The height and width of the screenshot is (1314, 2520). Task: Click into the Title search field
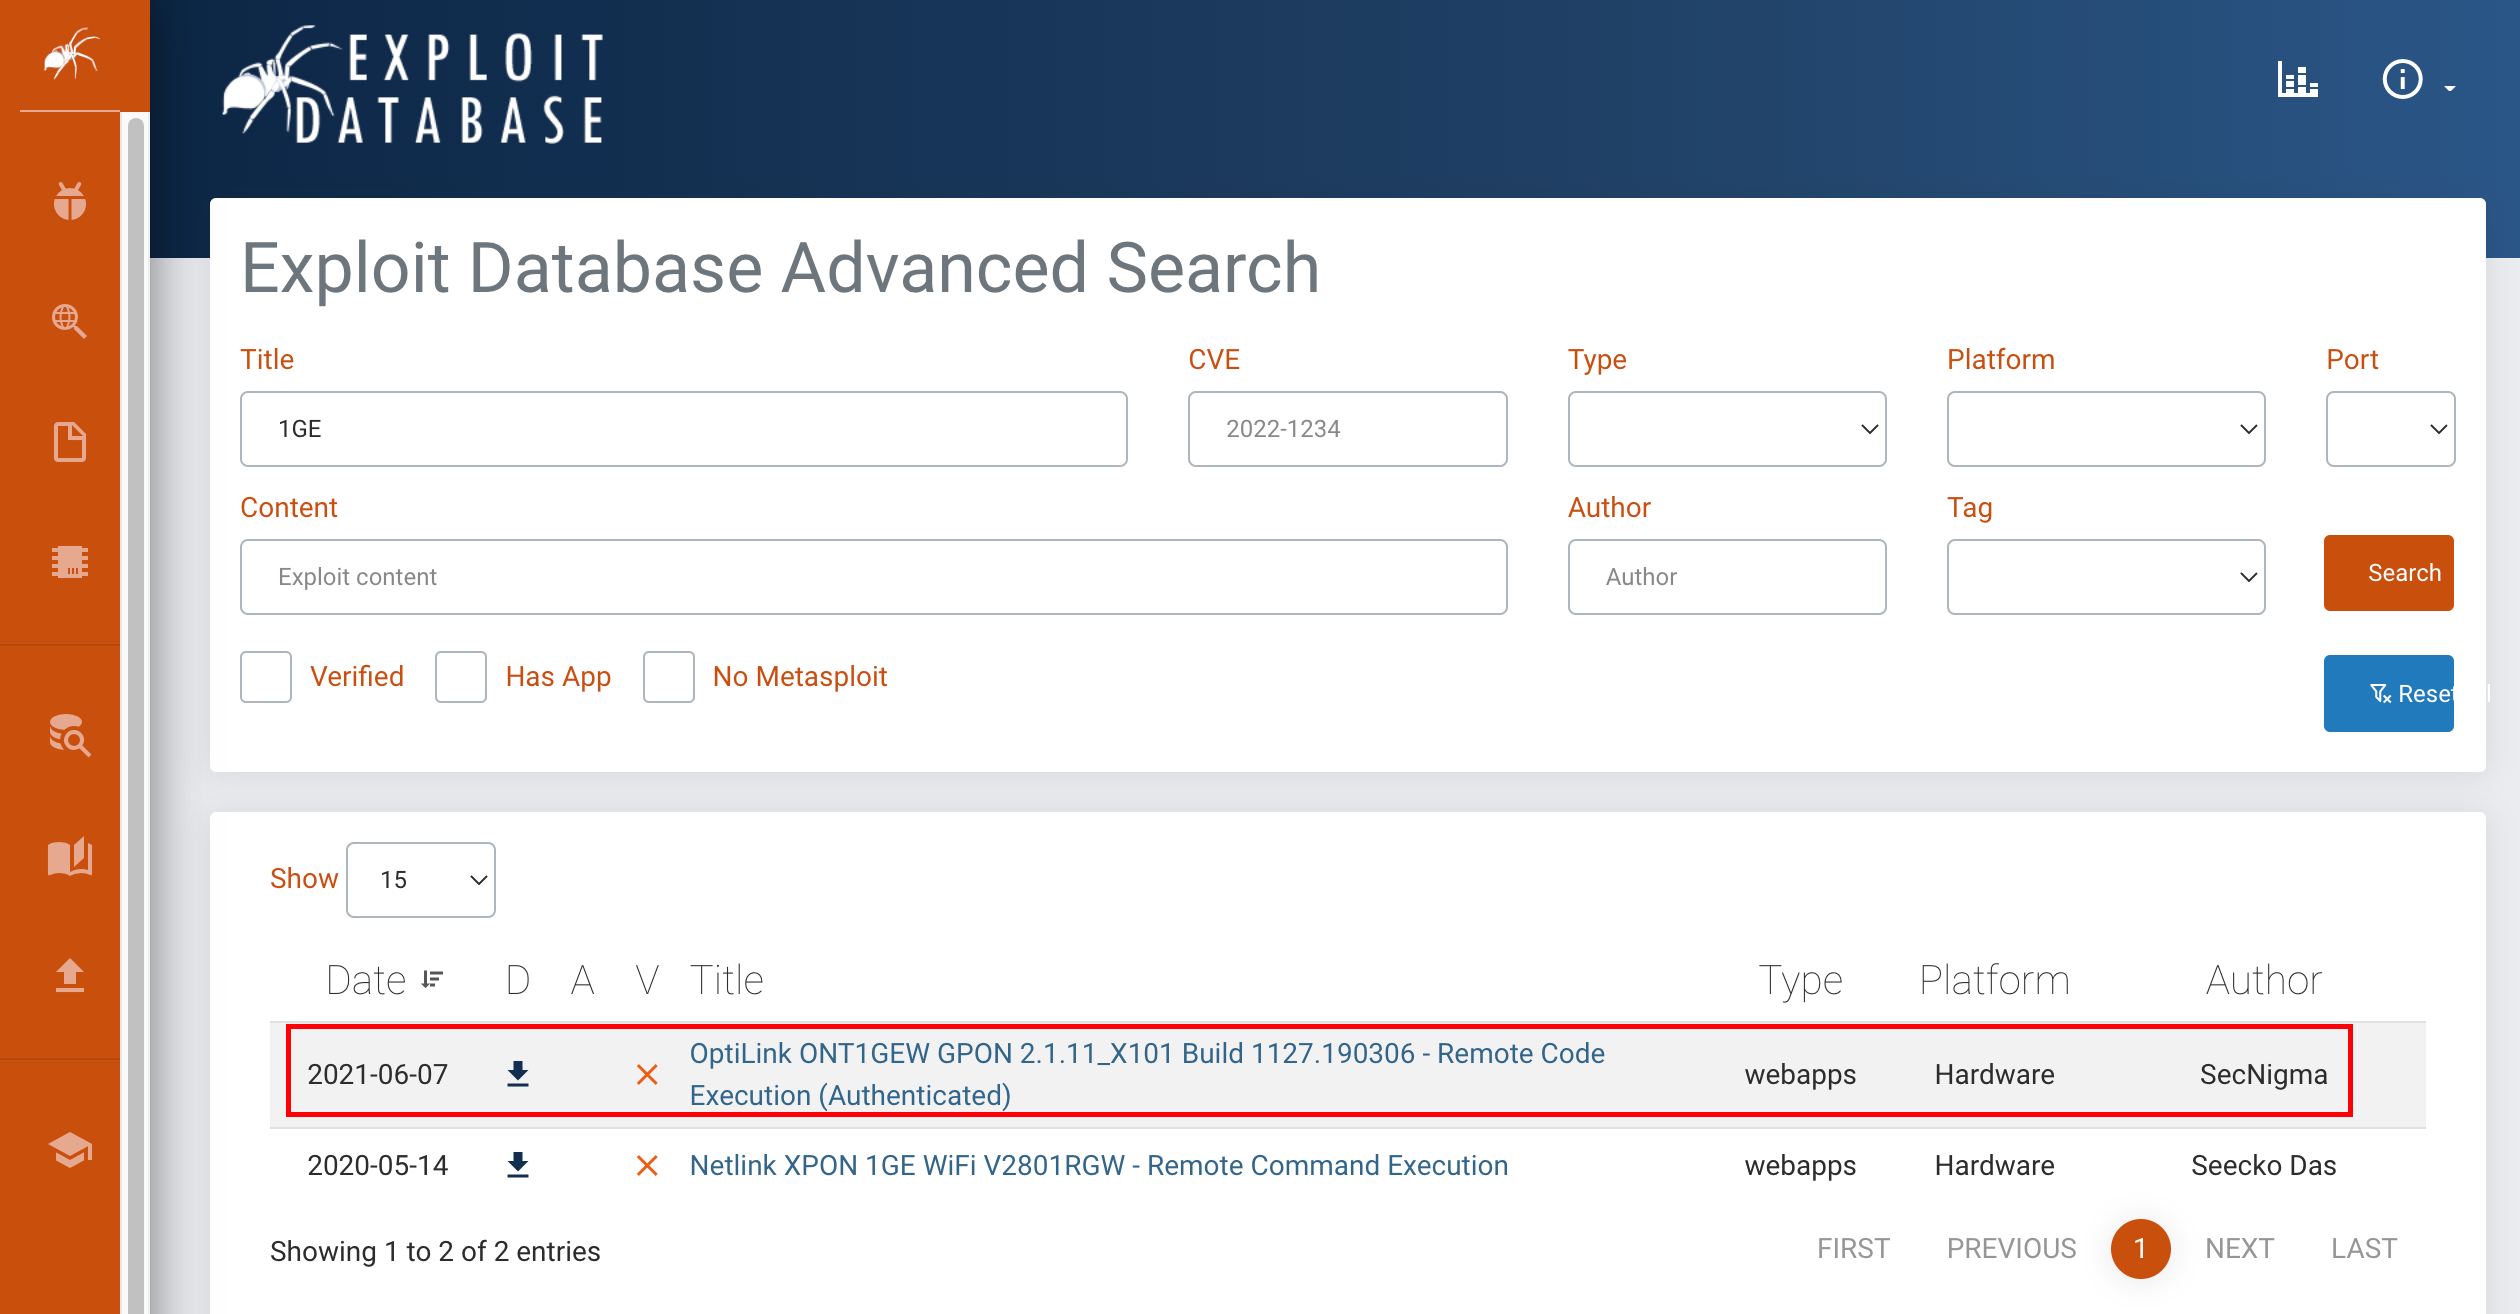point(683,429)
